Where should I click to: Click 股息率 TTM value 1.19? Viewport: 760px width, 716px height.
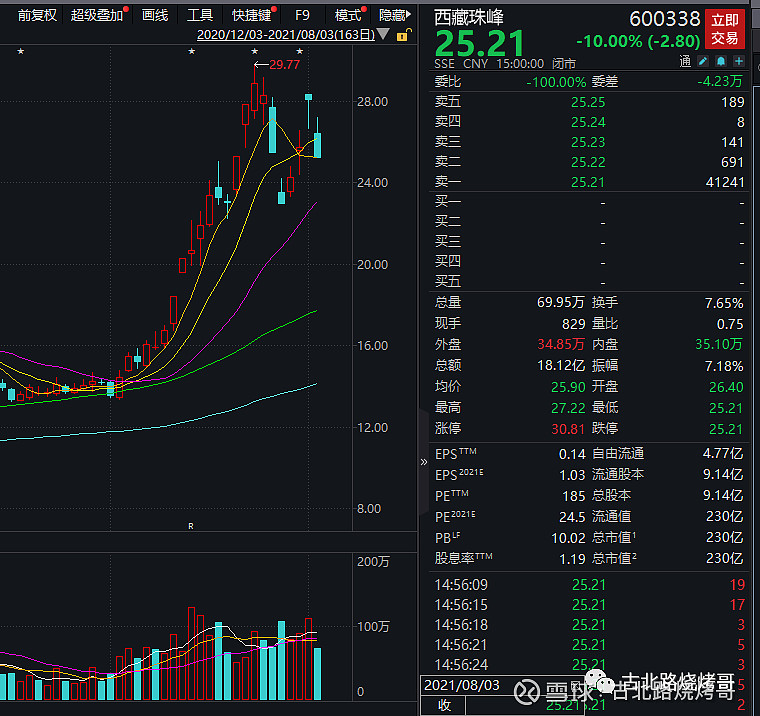click(572, 559)
